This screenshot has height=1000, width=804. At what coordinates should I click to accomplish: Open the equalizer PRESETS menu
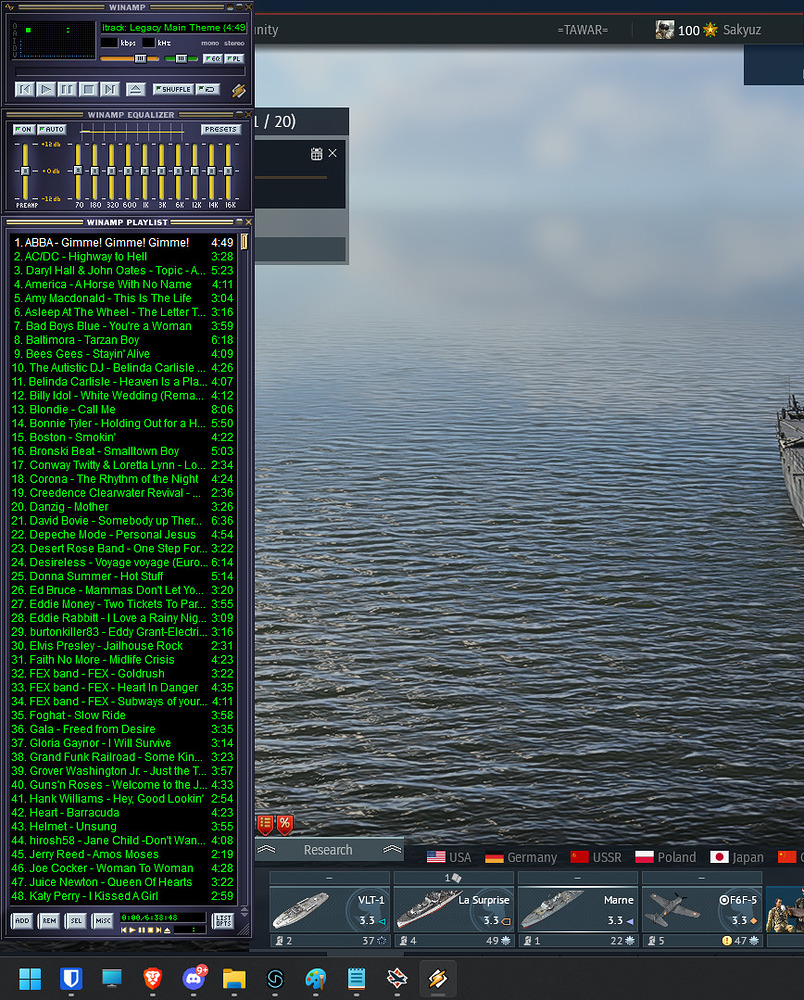(x=220, y=130)
